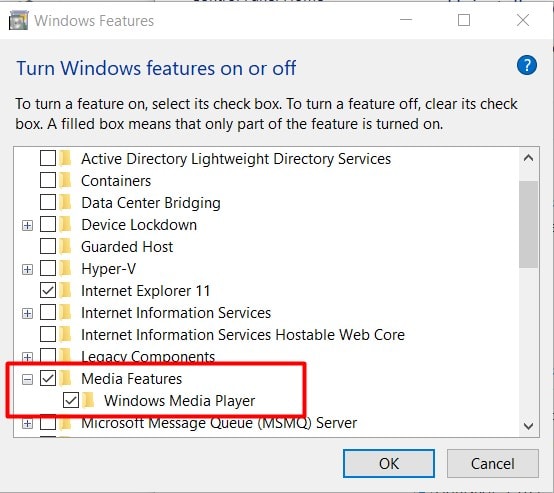Click the Hyper-V folder icon
This screenshot has height=493, width=554.
(x=65, y=269)
